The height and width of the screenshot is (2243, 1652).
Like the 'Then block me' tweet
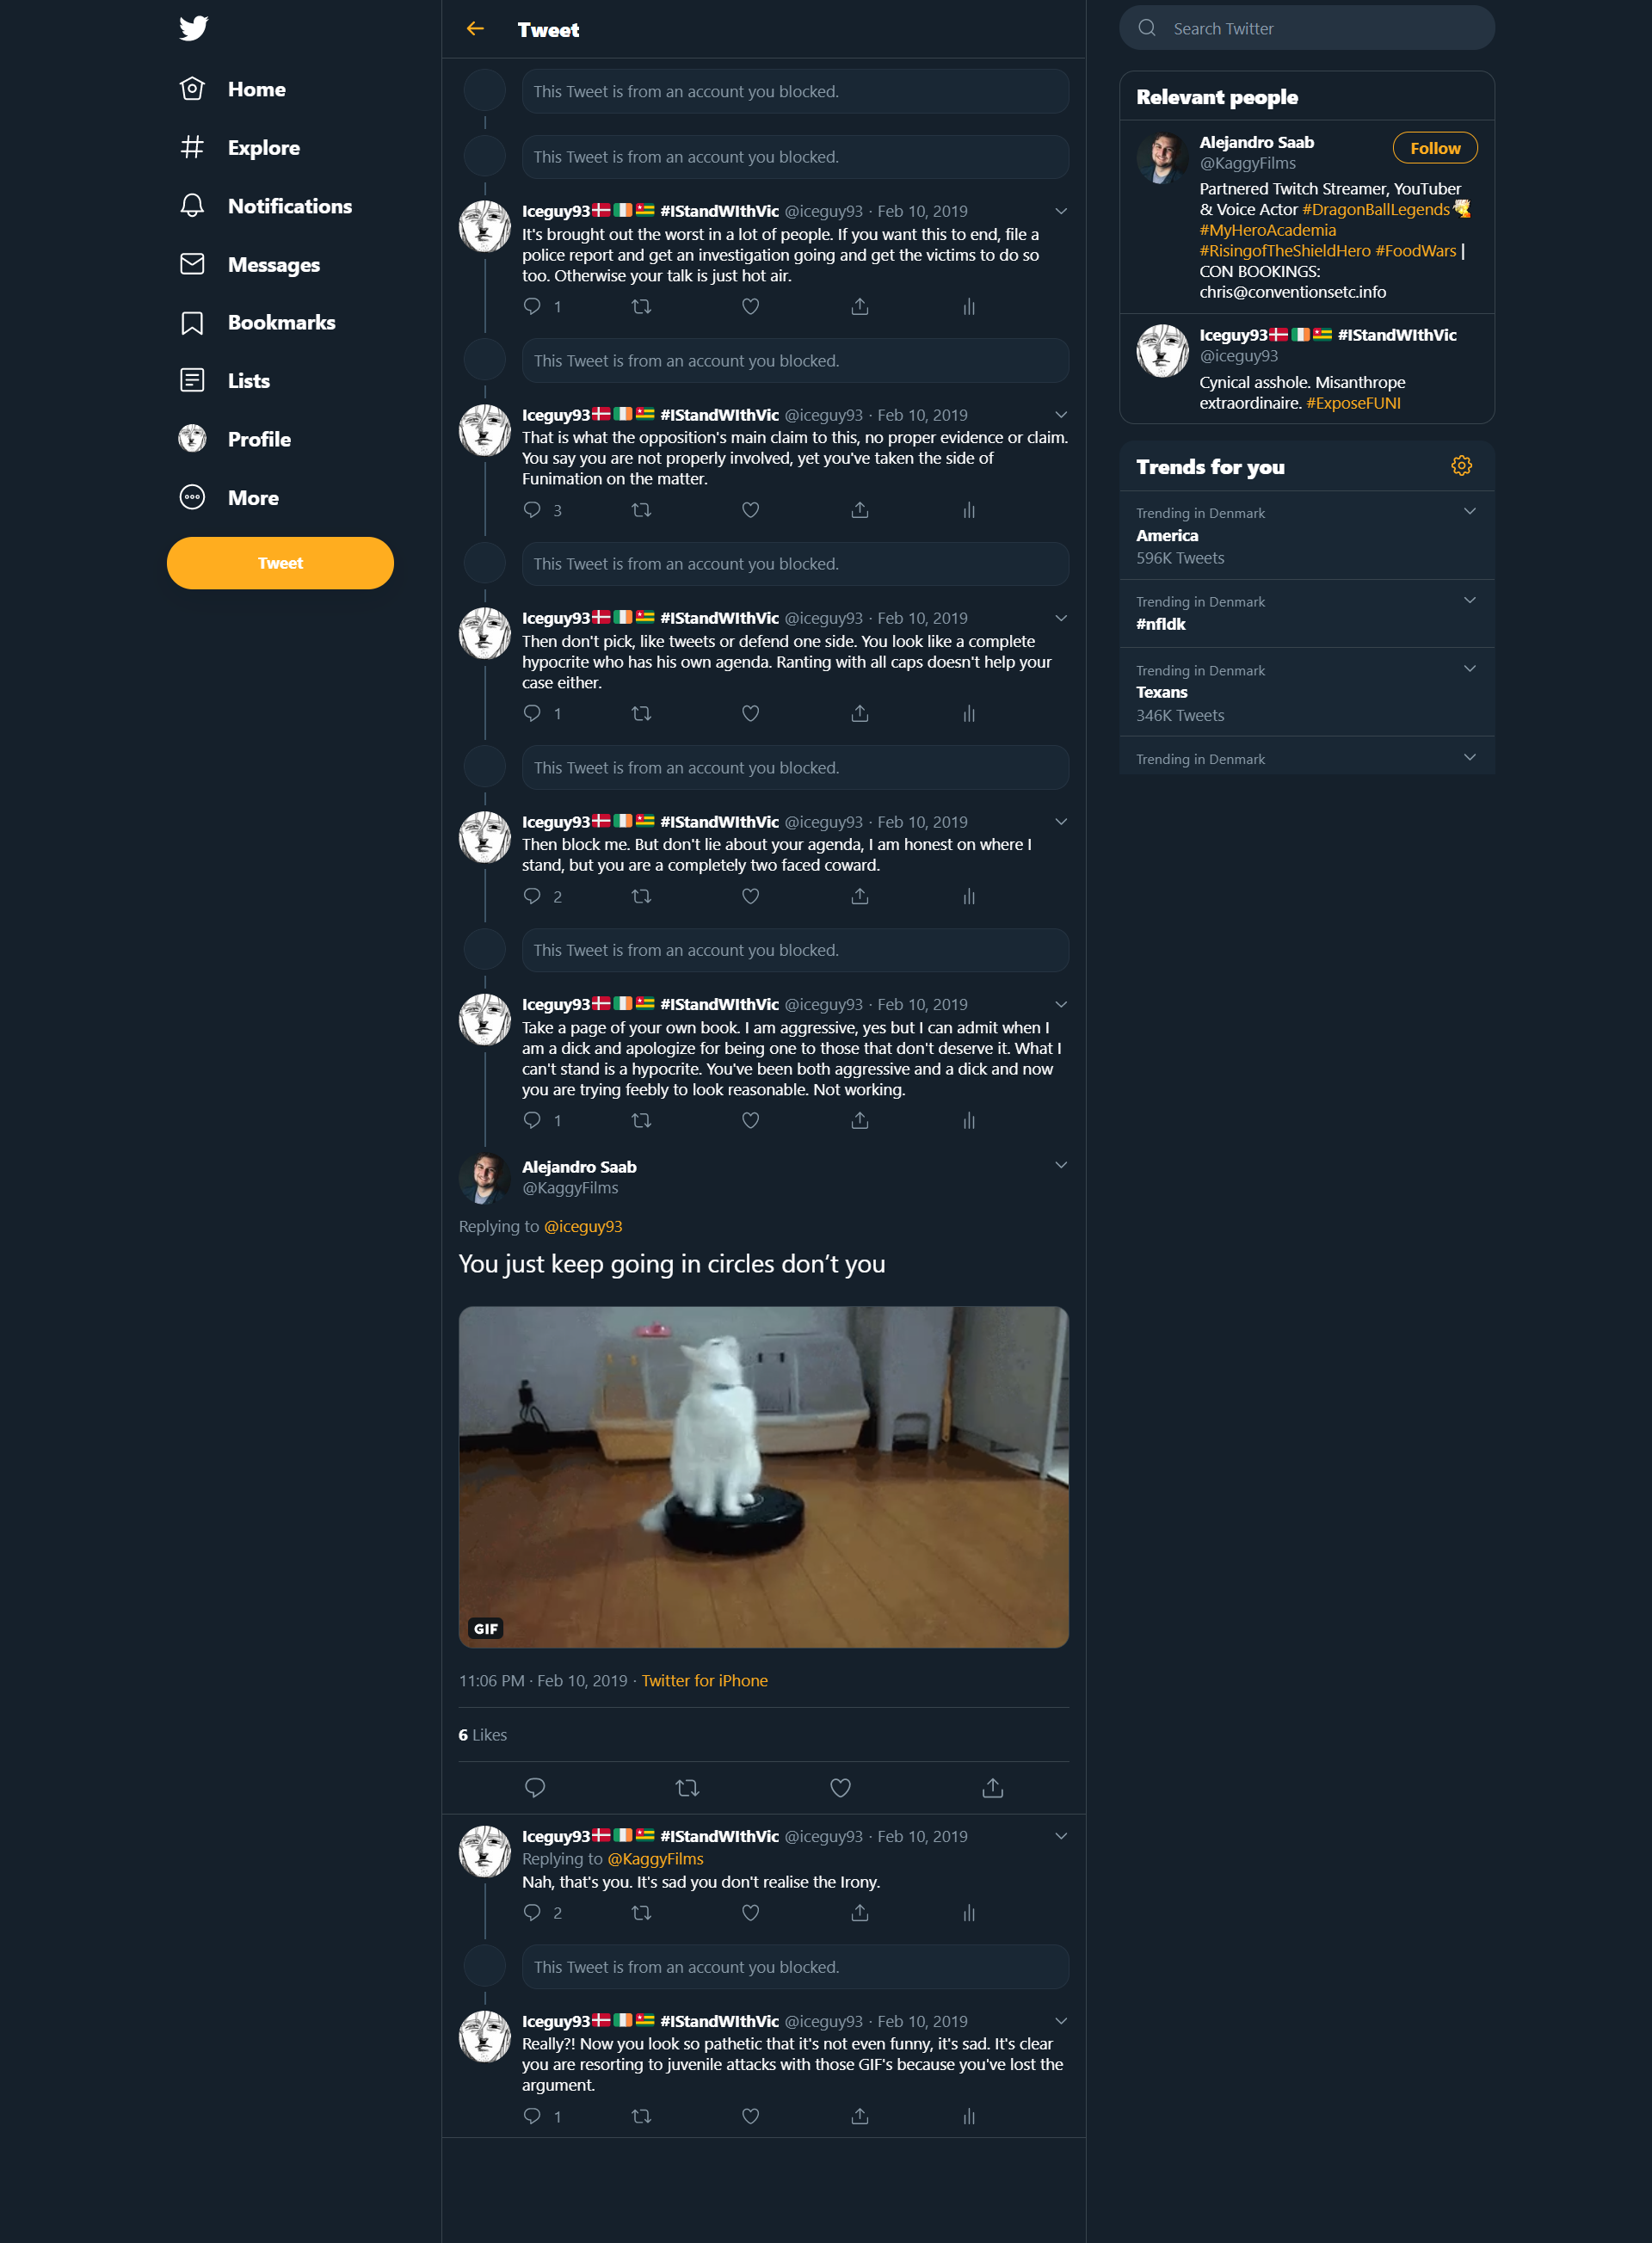(750, 896)
